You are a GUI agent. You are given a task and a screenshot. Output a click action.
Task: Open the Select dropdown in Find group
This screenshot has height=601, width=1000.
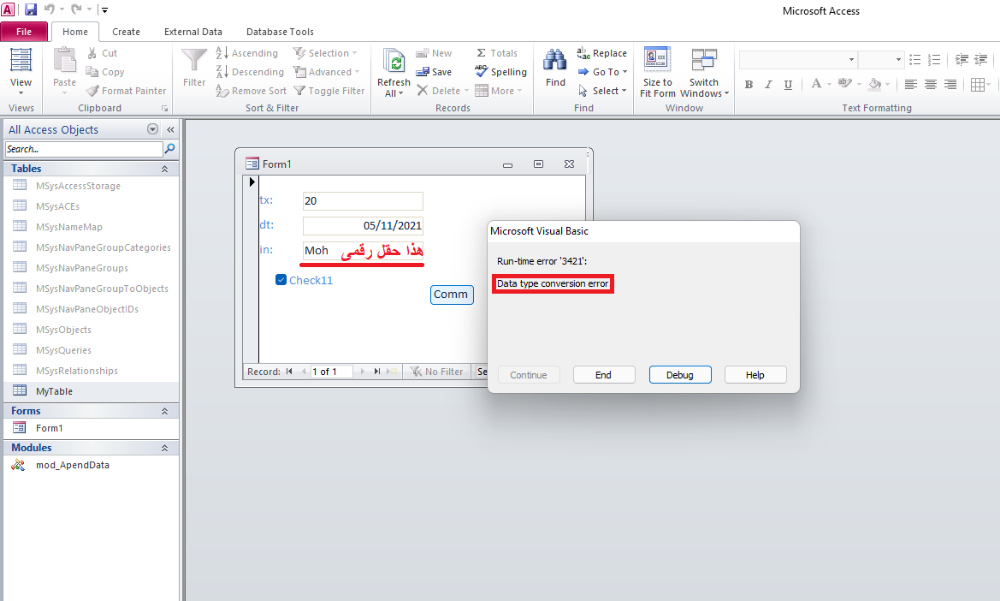(602, 91)
